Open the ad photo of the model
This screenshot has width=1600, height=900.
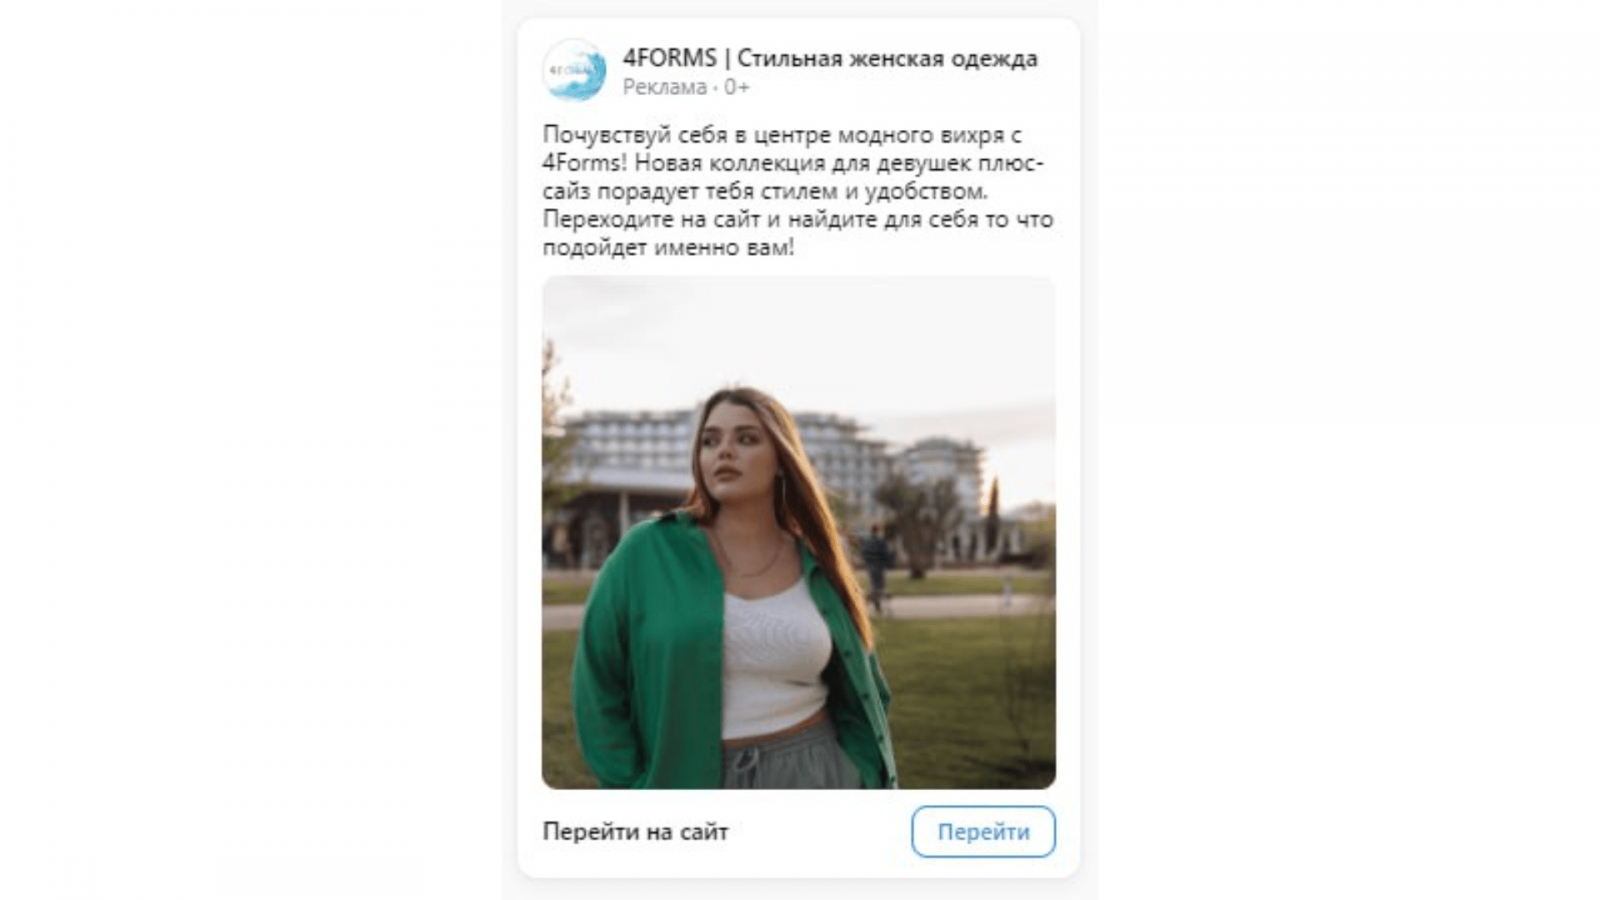(799, 533)
